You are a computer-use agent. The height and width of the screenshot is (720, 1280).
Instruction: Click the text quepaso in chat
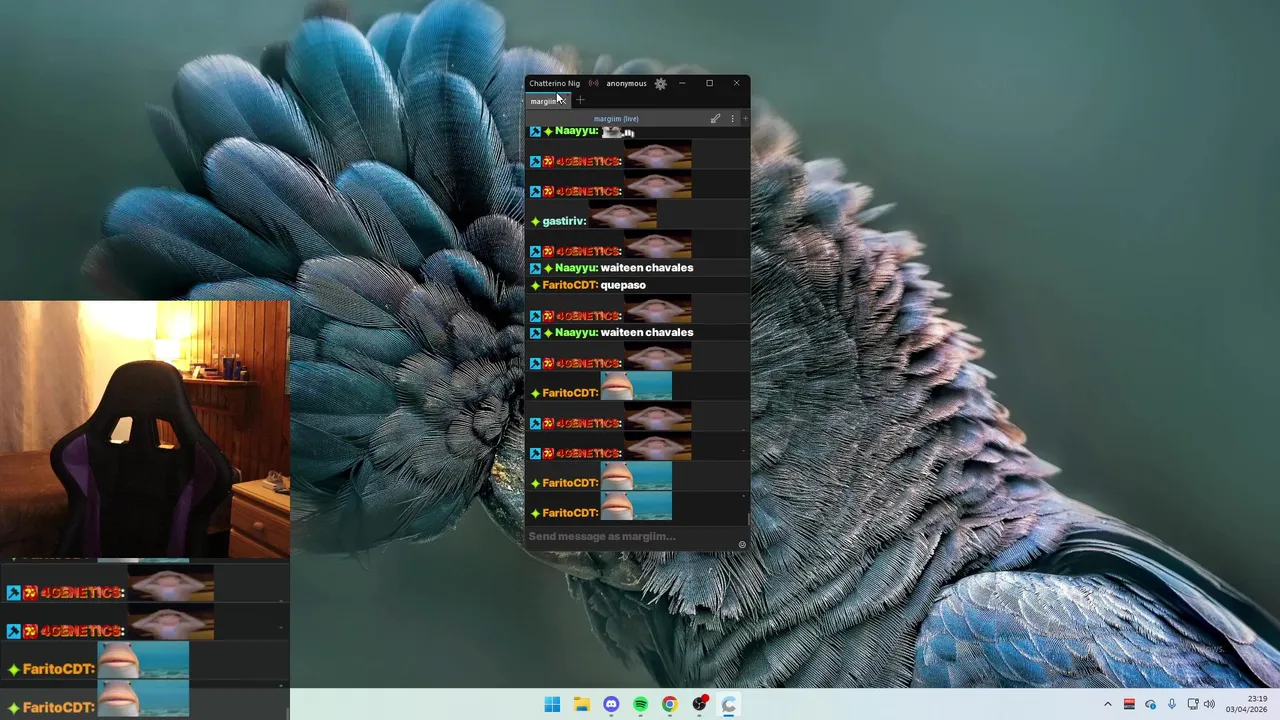click(623, 285)
